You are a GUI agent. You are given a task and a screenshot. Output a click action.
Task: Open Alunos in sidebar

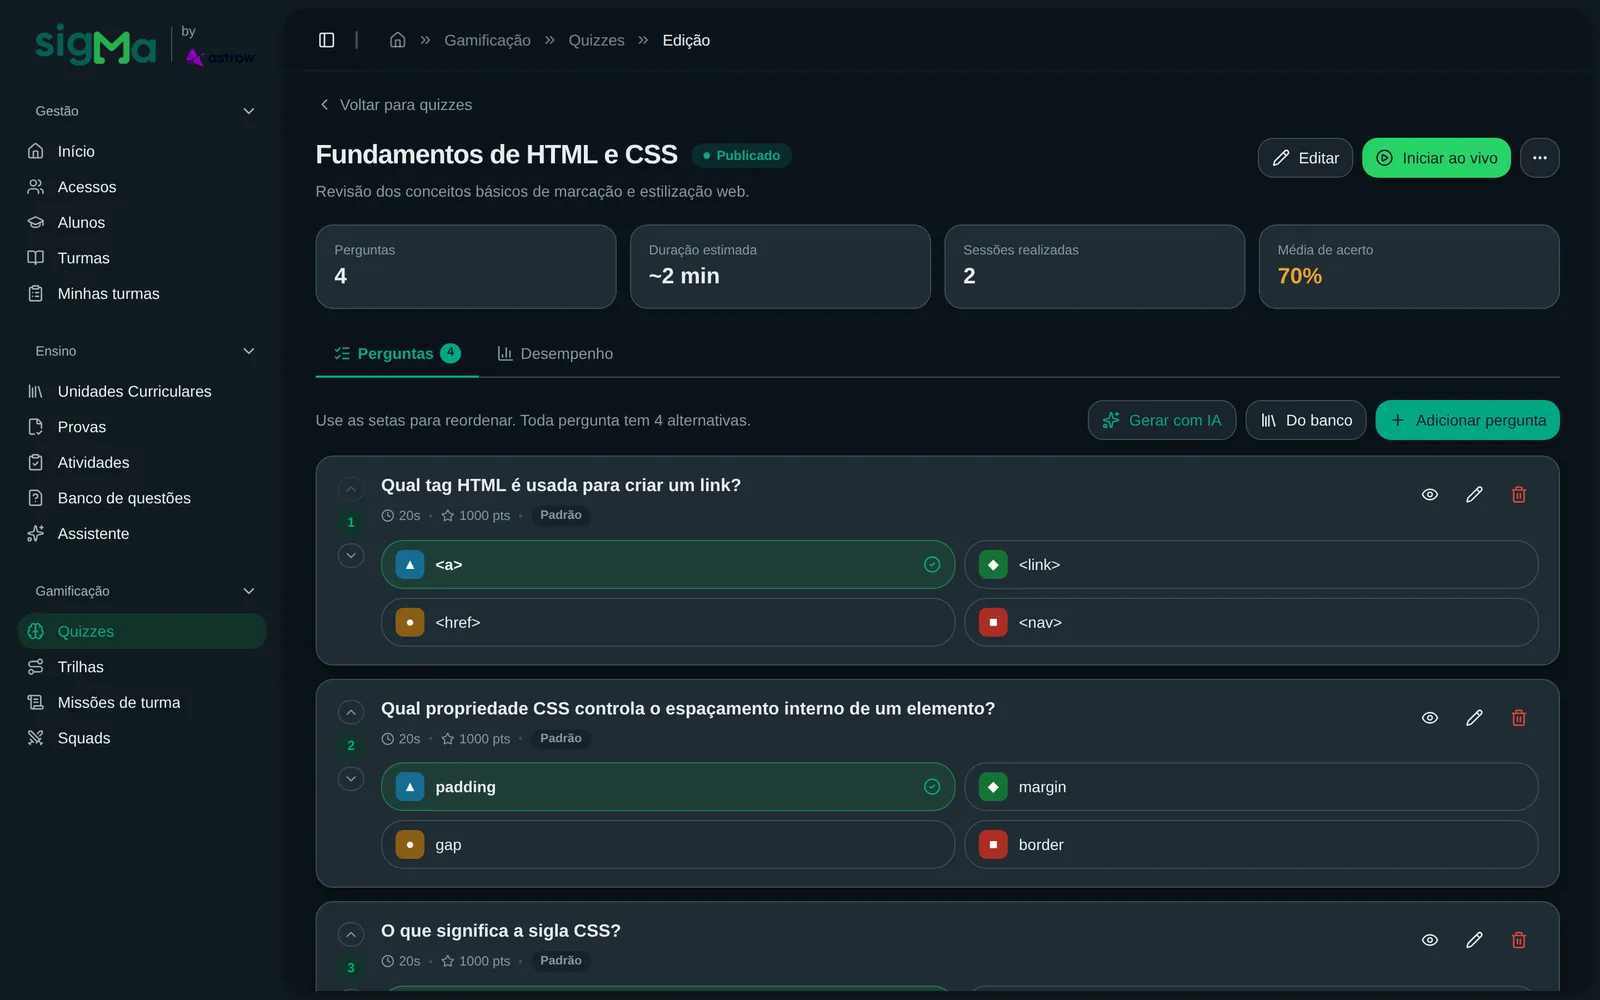[x=142, y=222]
